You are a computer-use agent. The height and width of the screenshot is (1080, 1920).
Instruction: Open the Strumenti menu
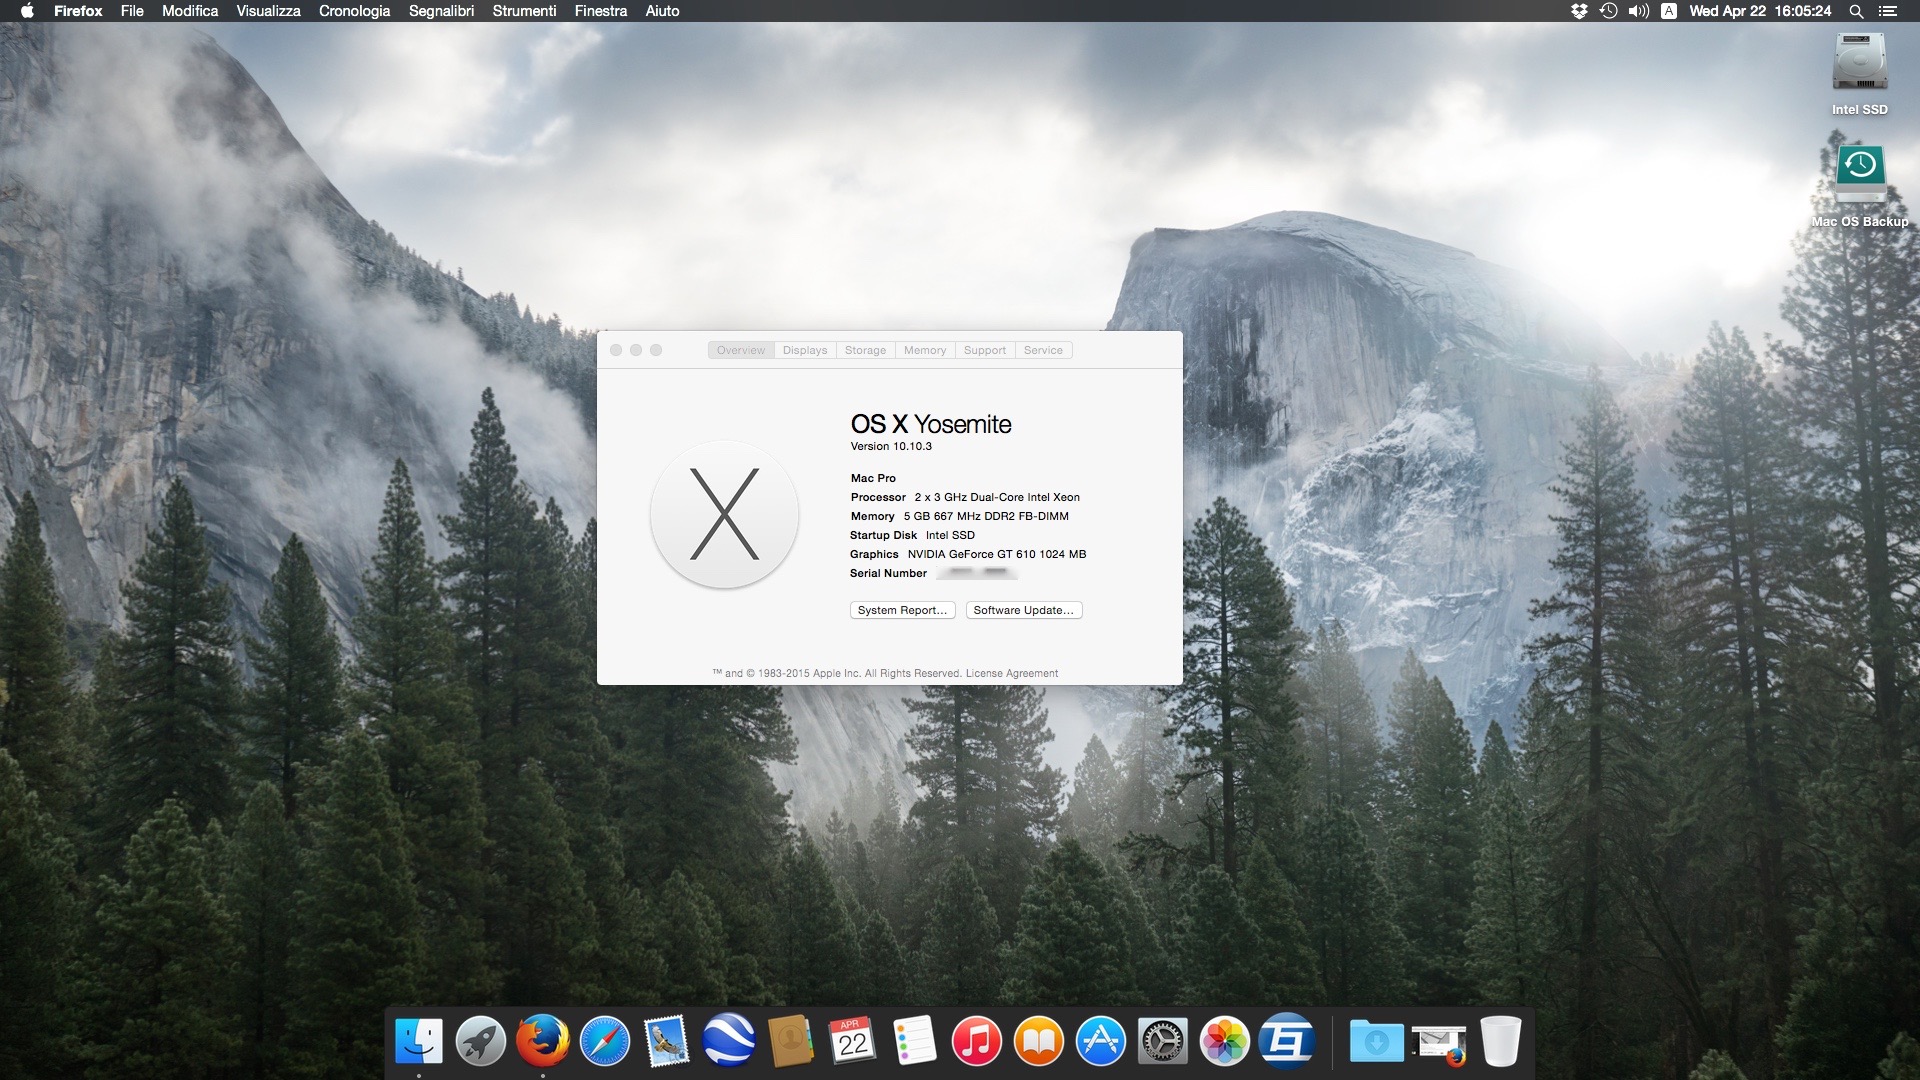(x=524, y=11)
